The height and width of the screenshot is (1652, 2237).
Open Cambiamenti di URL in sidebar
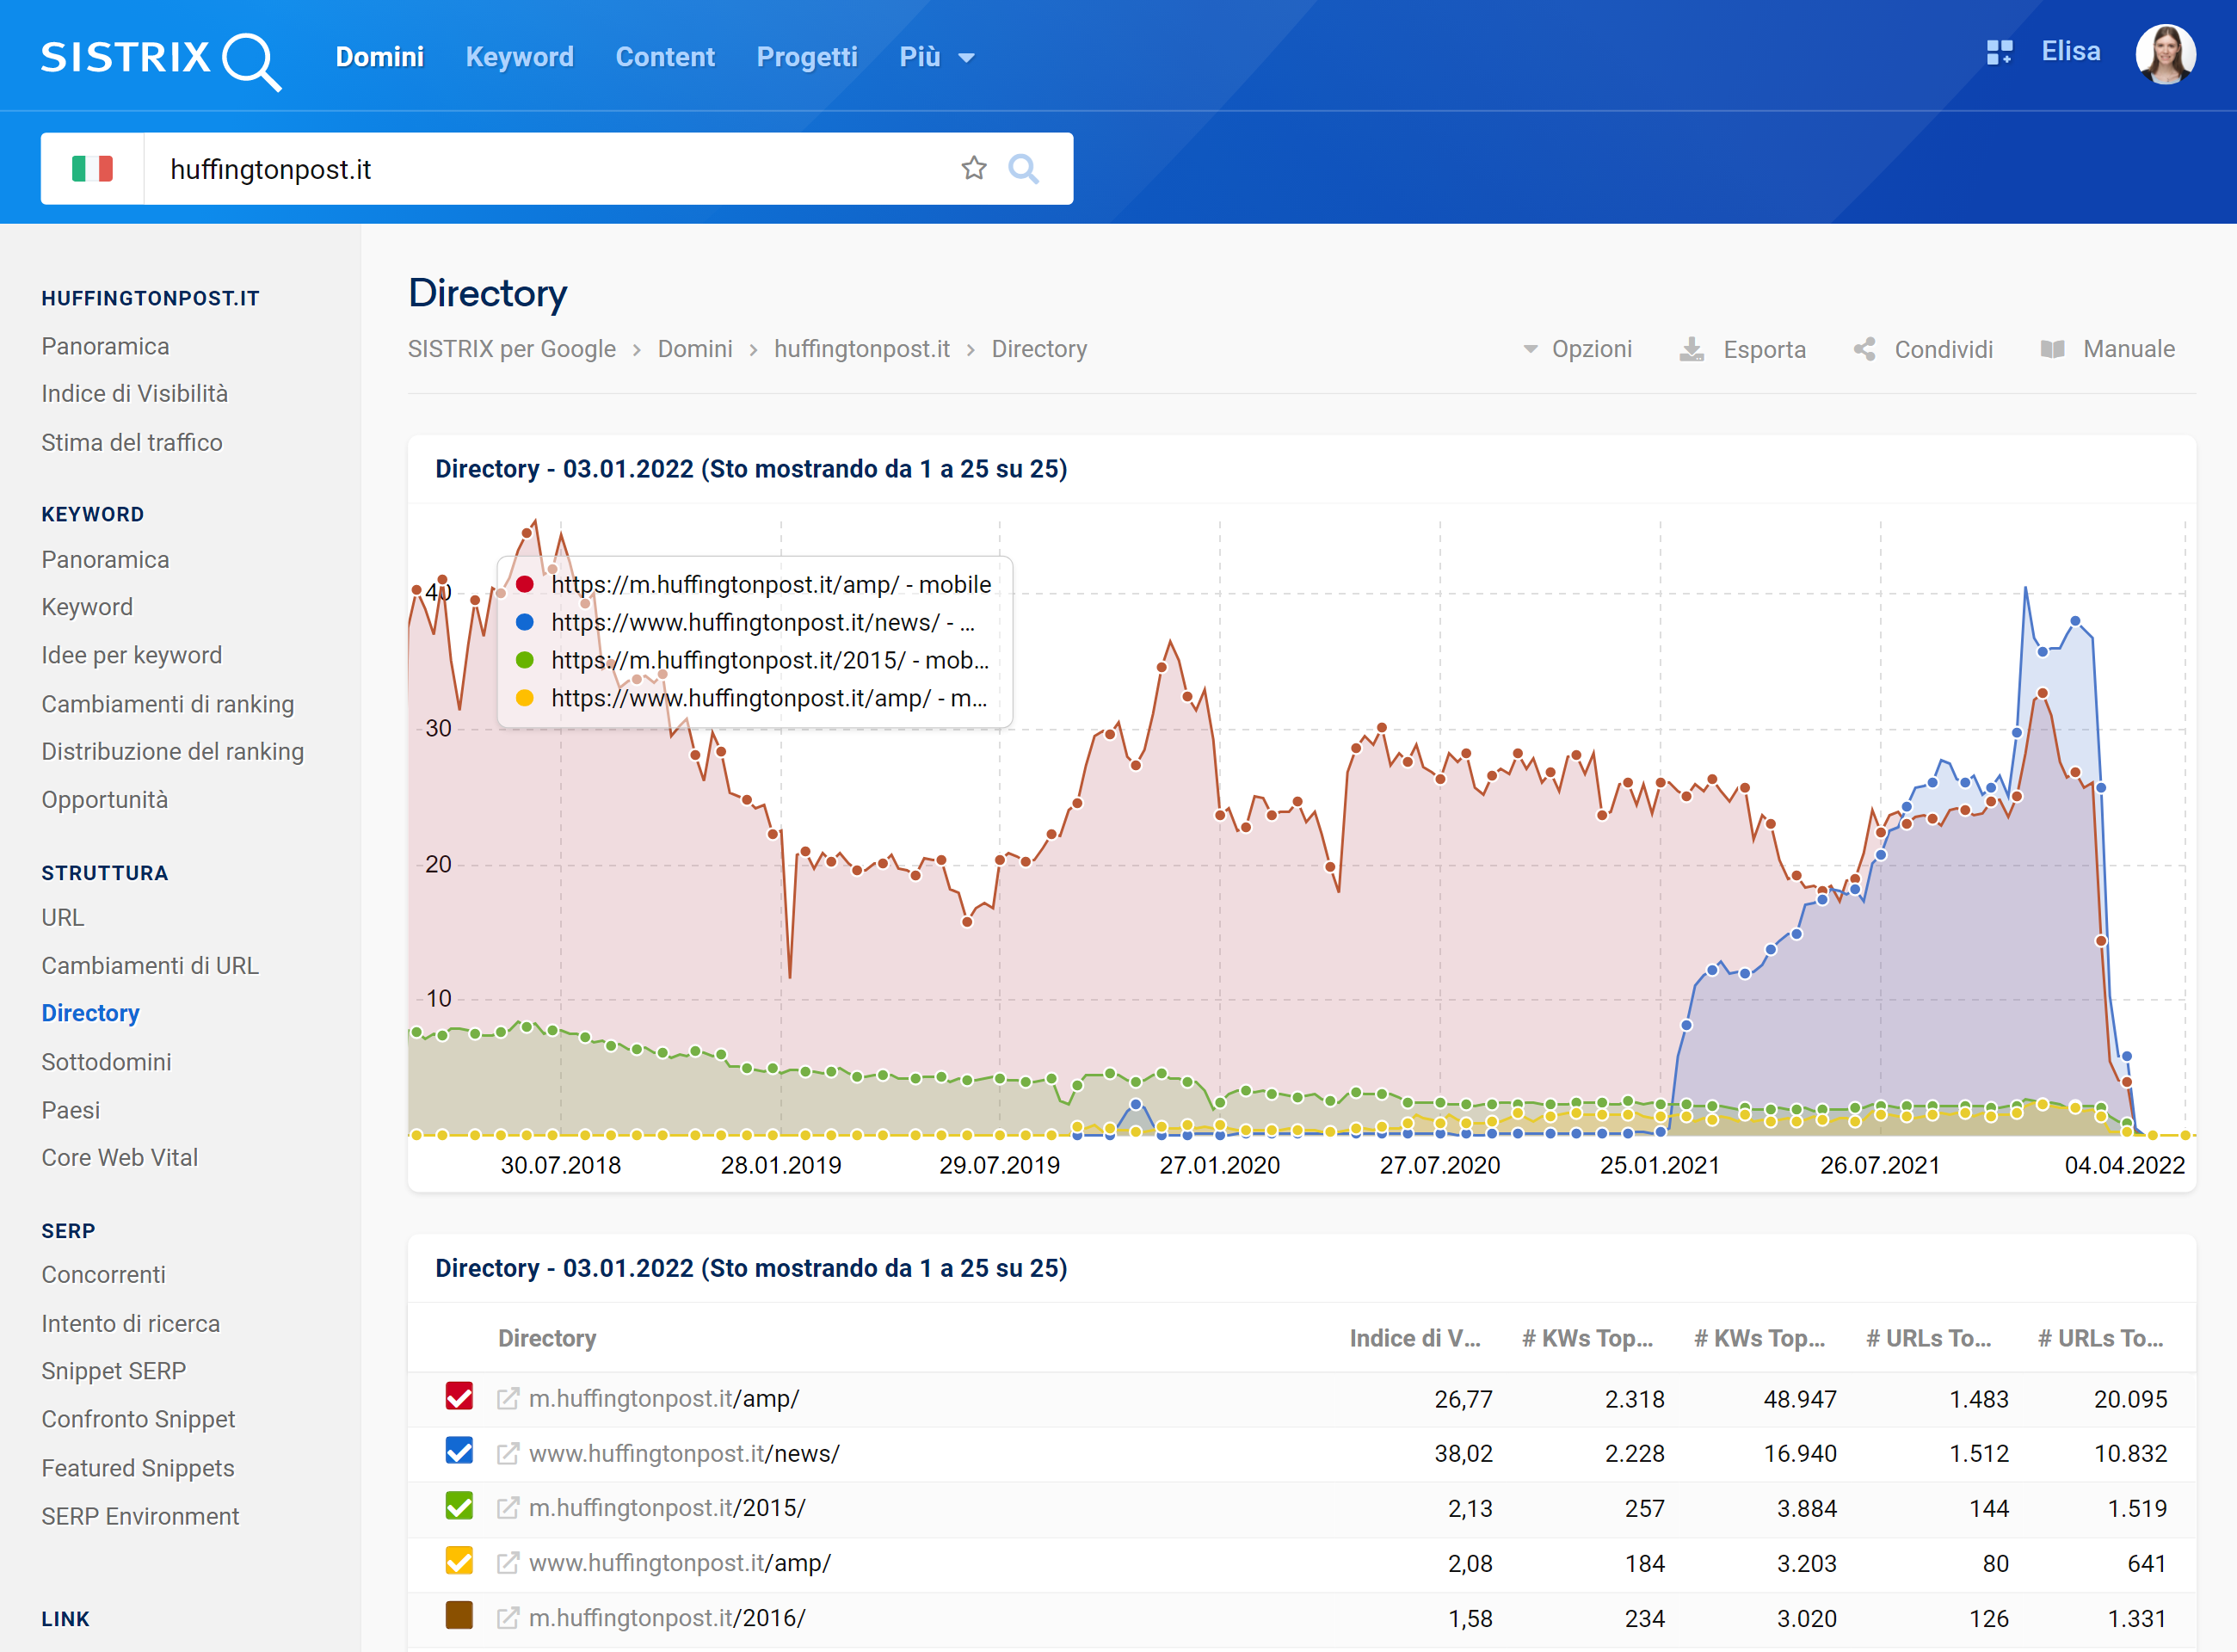[150, 966]
